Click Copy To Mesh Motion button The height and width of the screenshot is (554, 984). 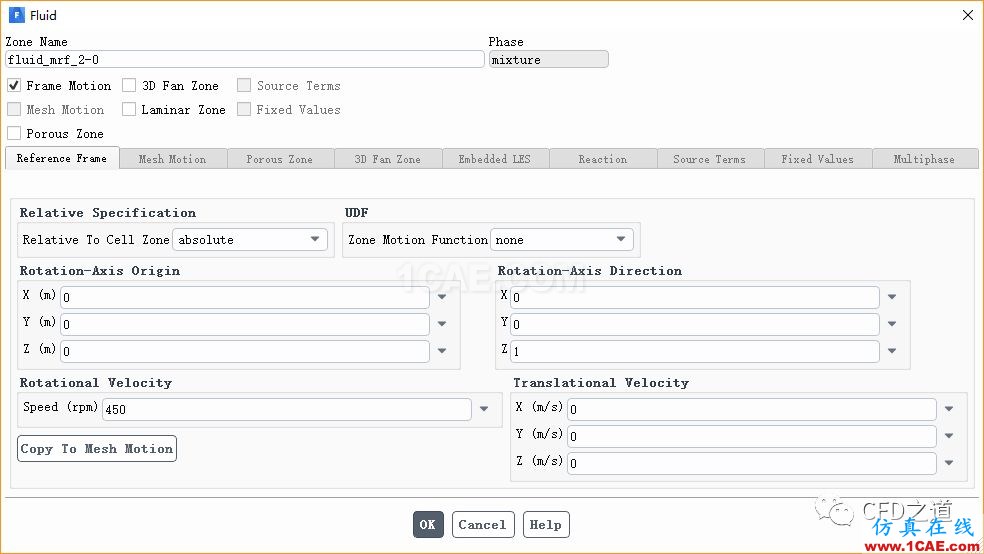[97, 449]
